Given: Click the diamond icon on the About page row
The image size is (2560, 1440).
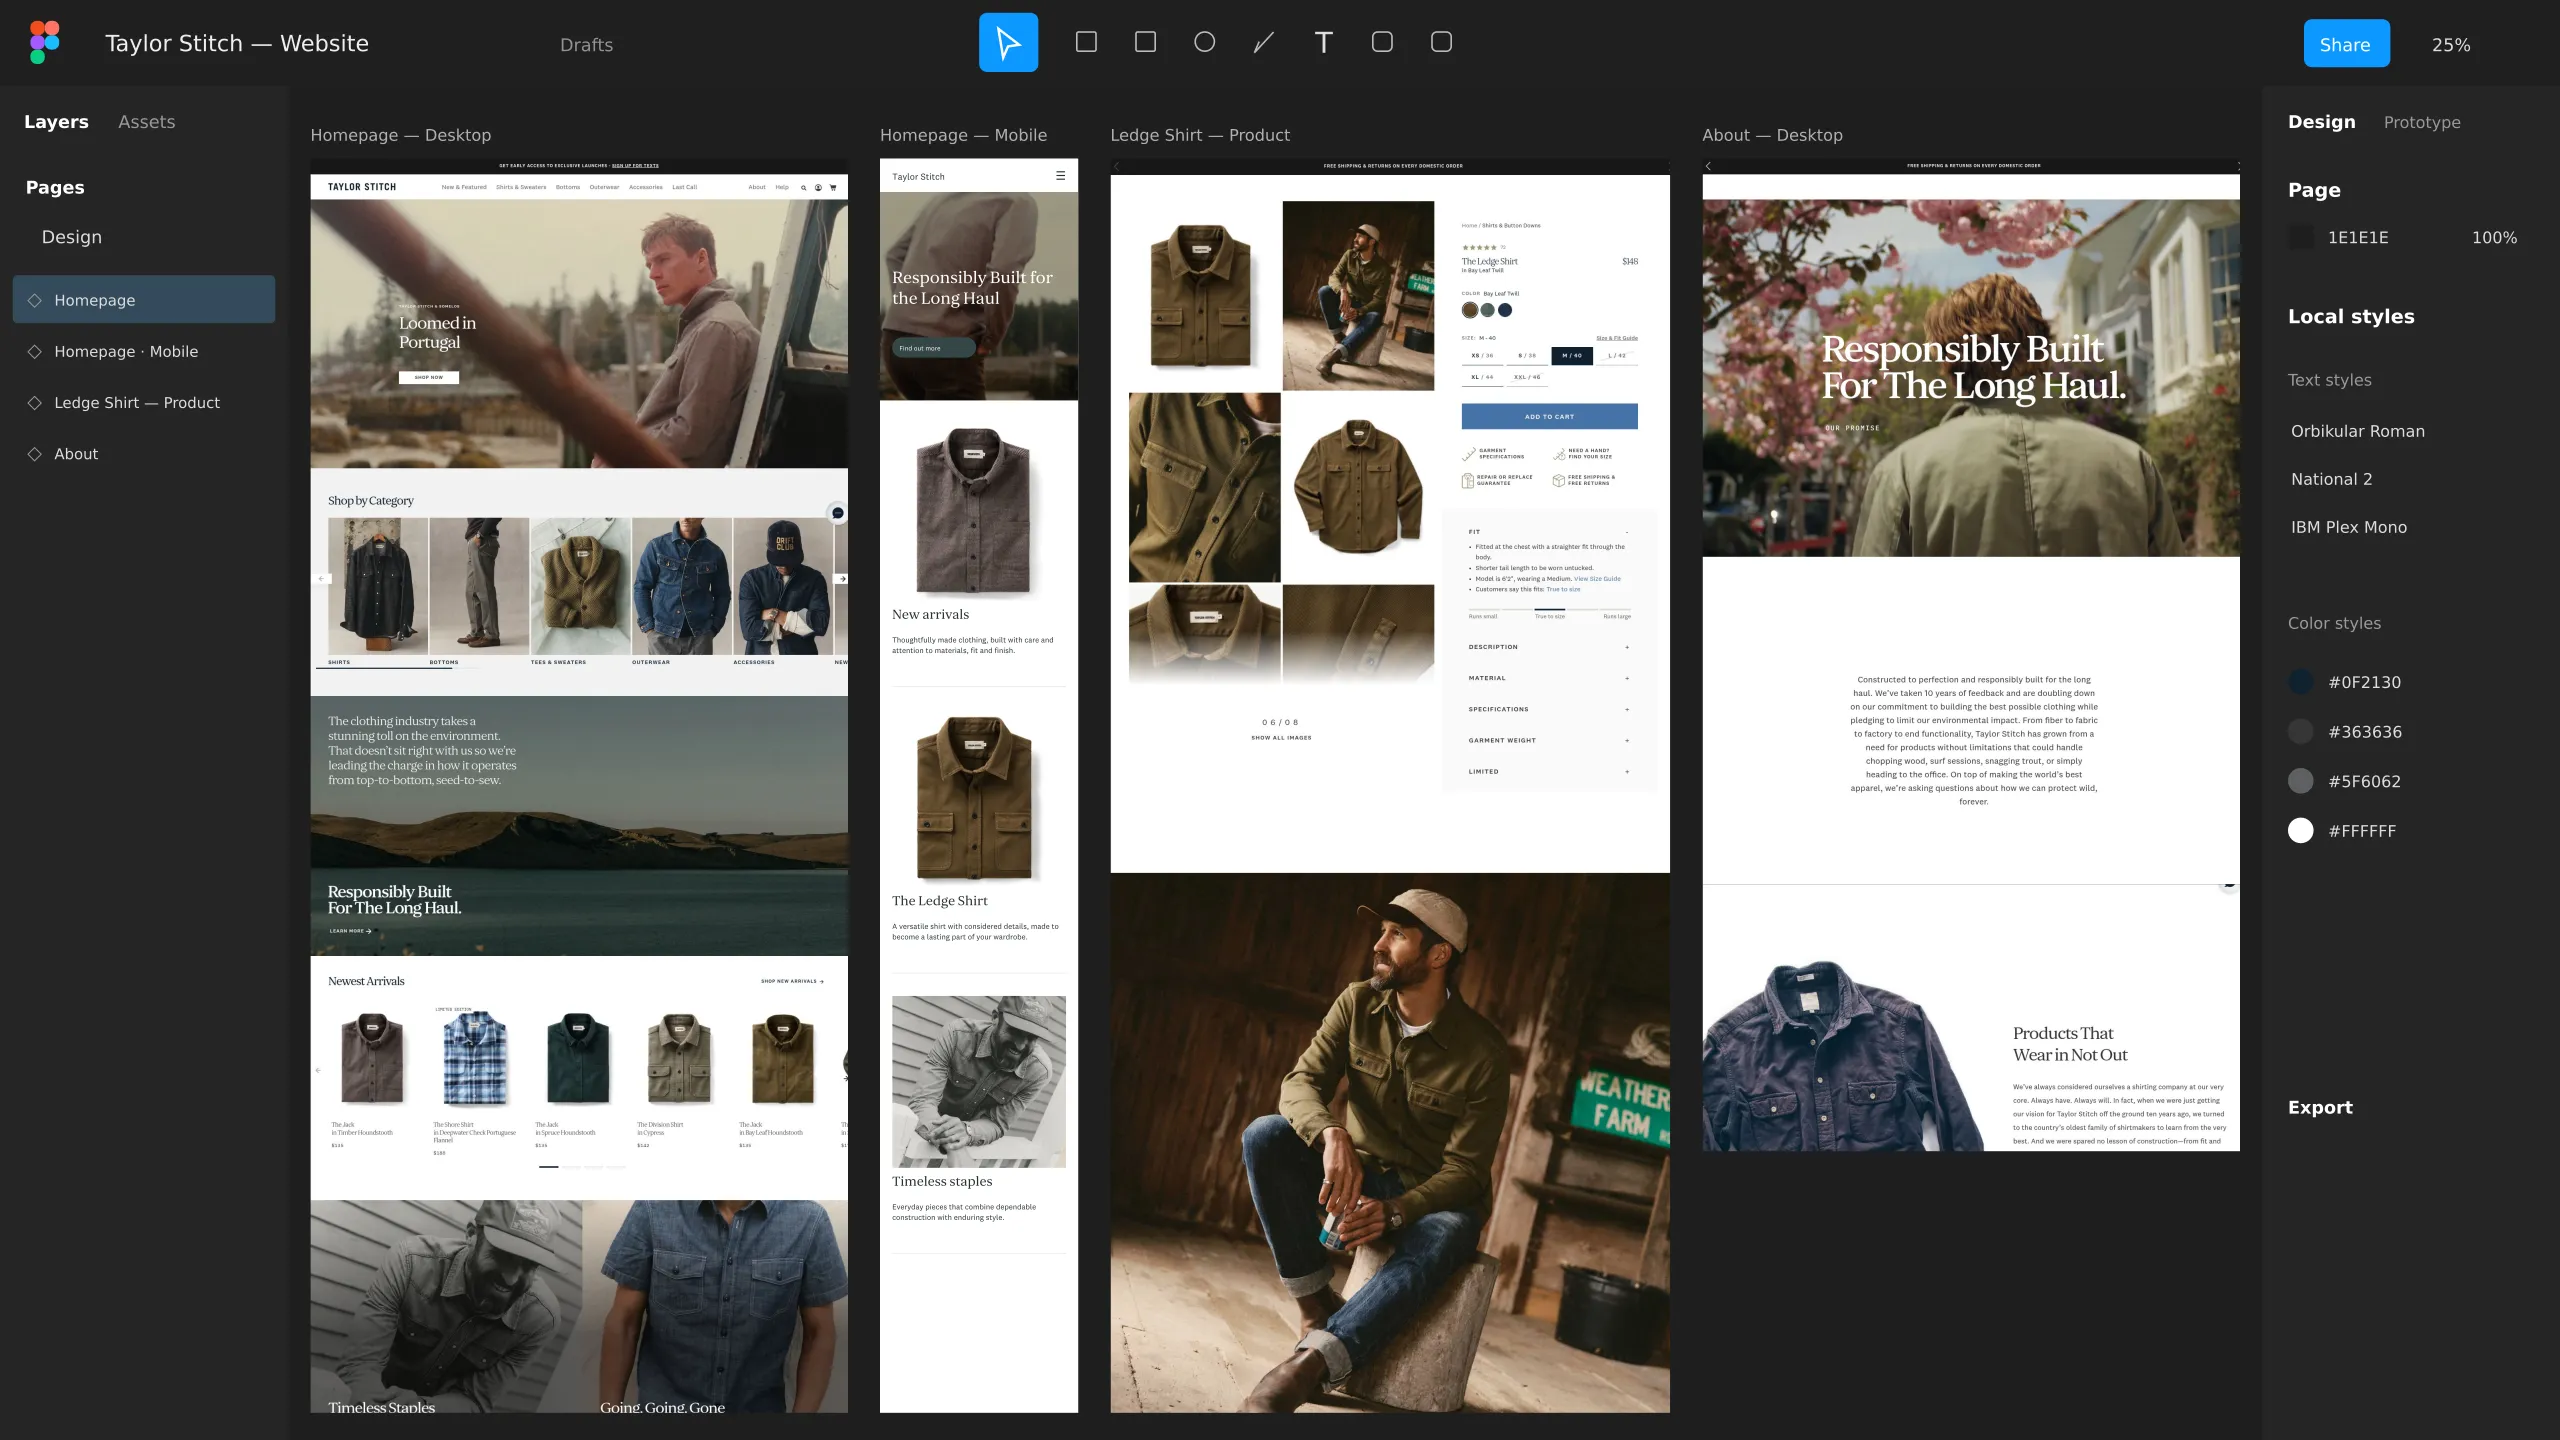Looking at the screenshot, I should pyautogui.click(x=35, y=454).
